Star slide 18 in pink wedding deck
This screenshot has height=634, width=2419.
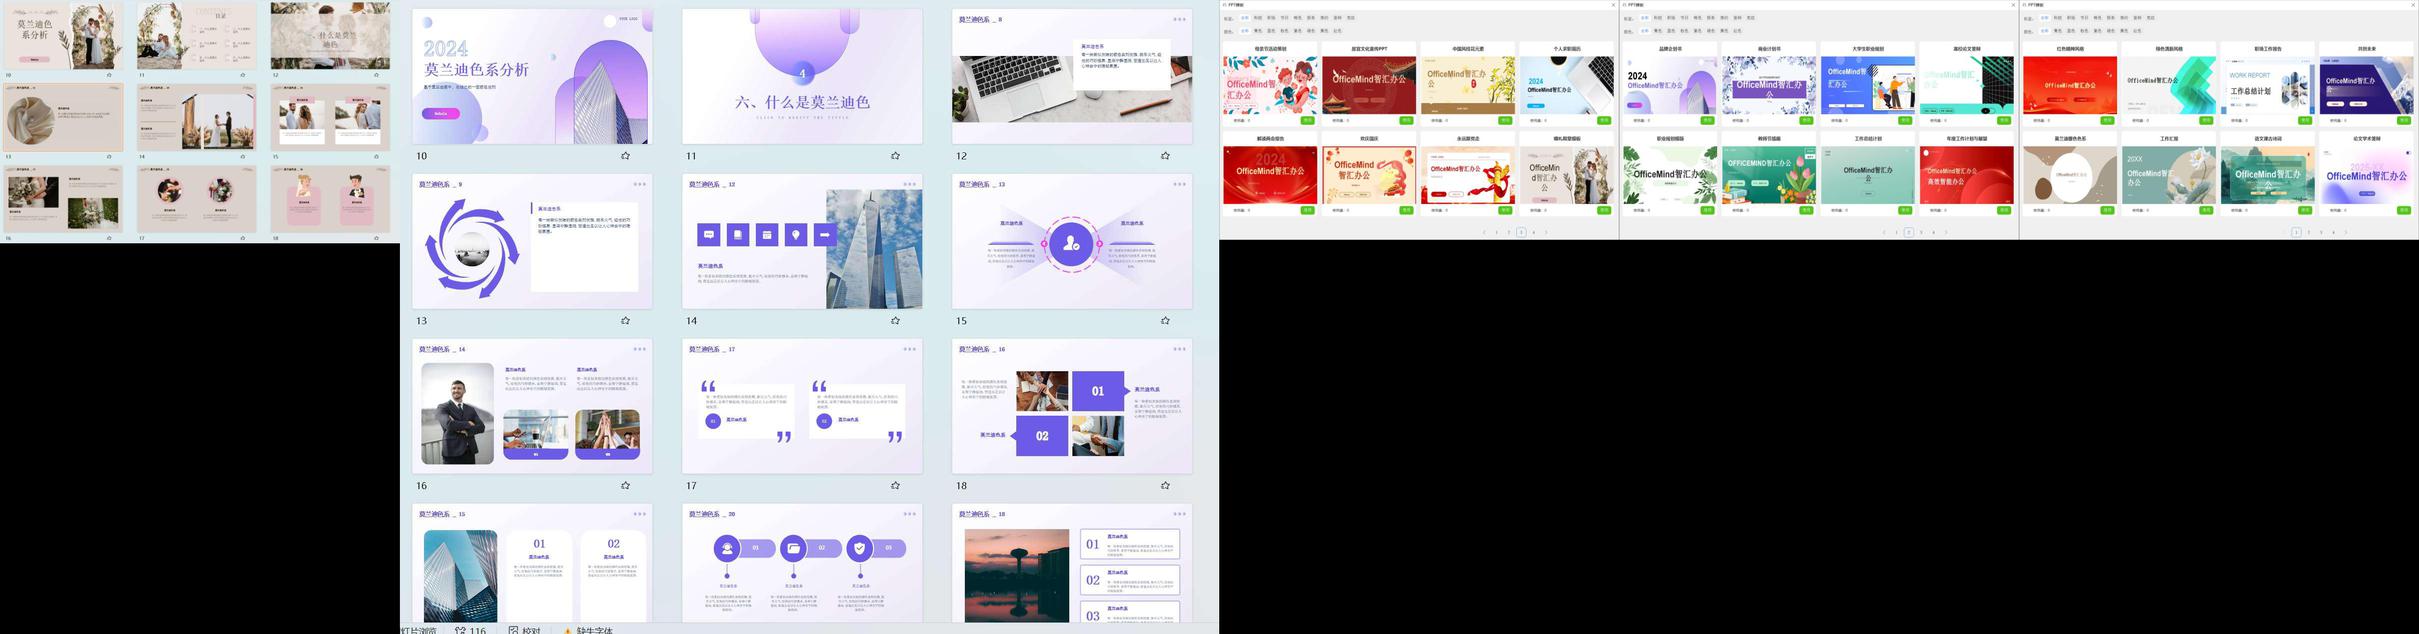[377, 239]
